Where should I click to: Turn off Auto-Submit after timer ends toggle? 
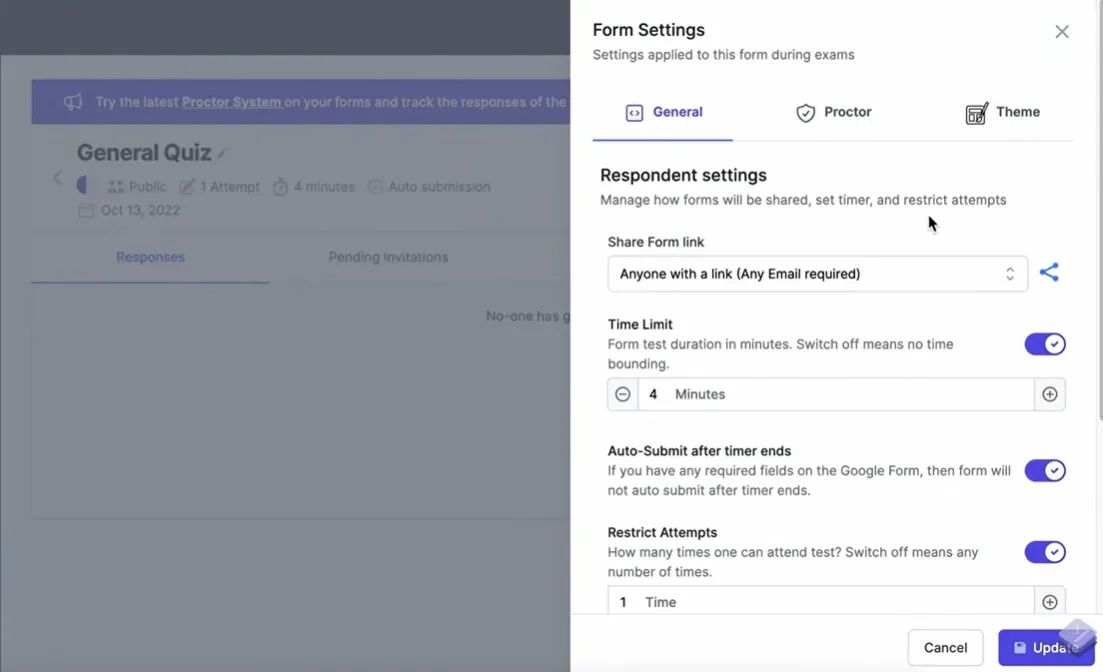pos(1044,470)
